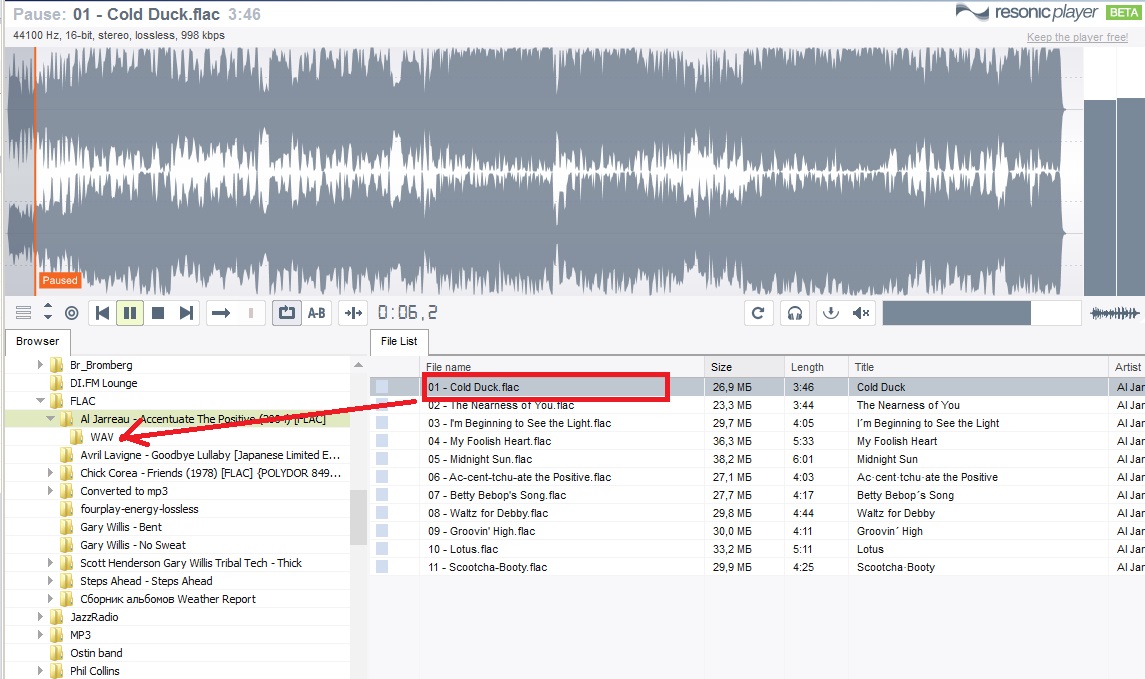Expand the Chick Corea - Friends folder
This screenshot has height=679, width=1145.
coord(50,472)
